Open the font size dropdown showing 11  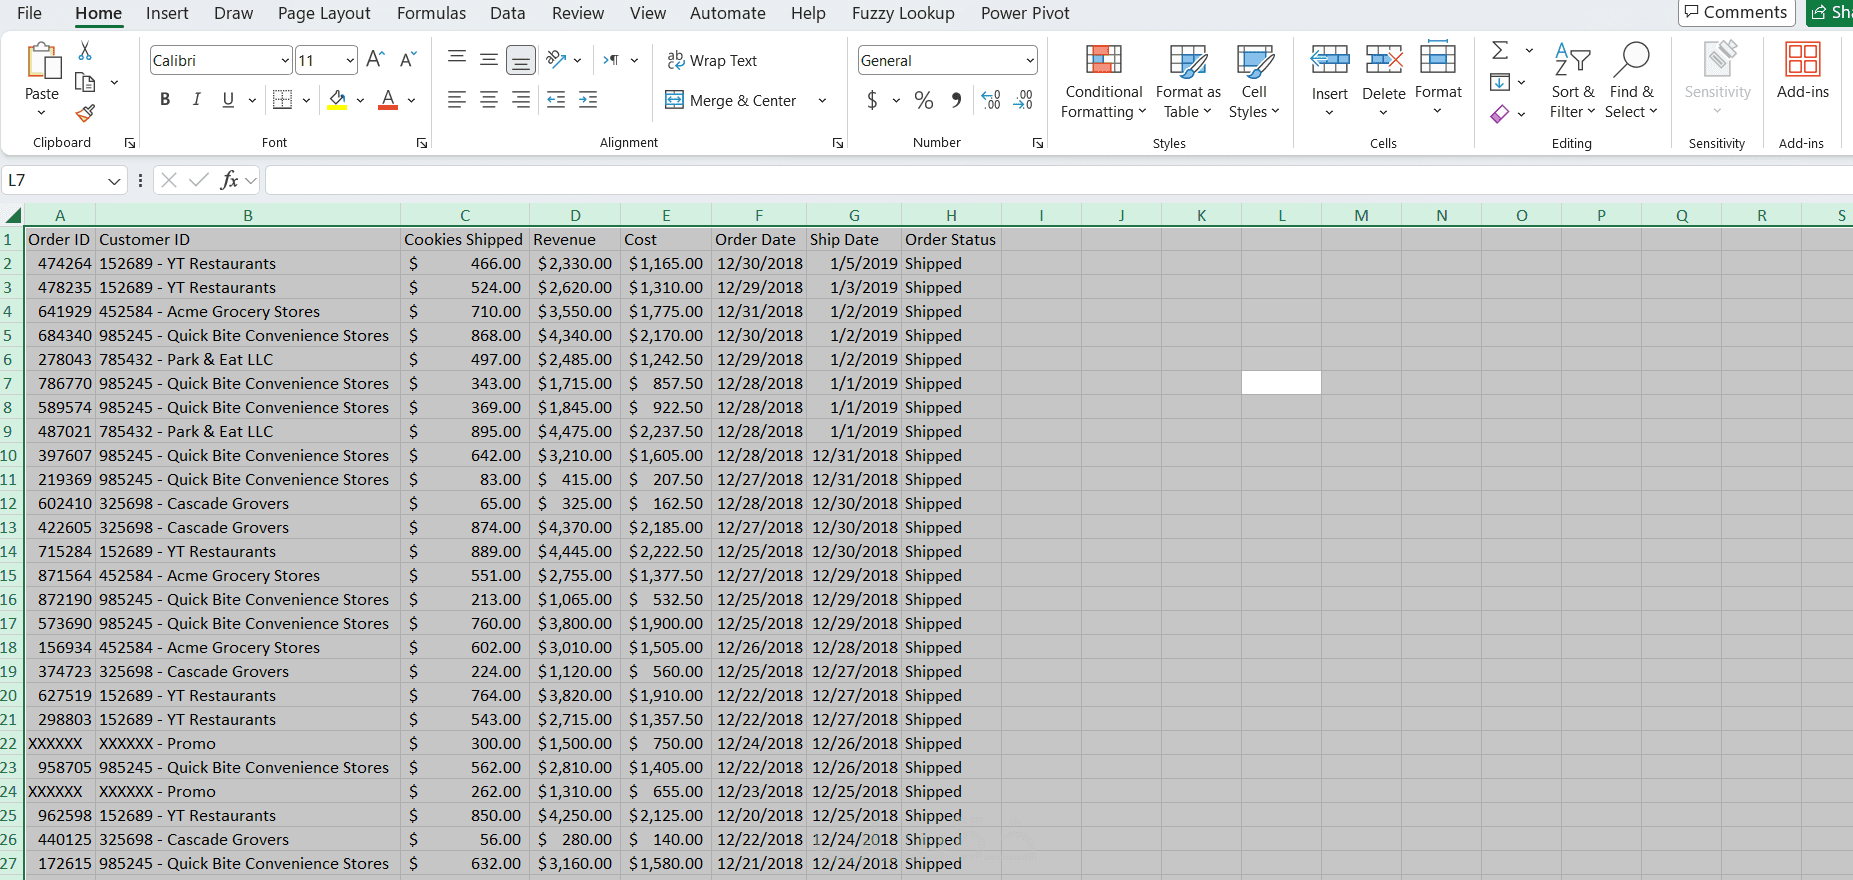[x=350, y=61]
